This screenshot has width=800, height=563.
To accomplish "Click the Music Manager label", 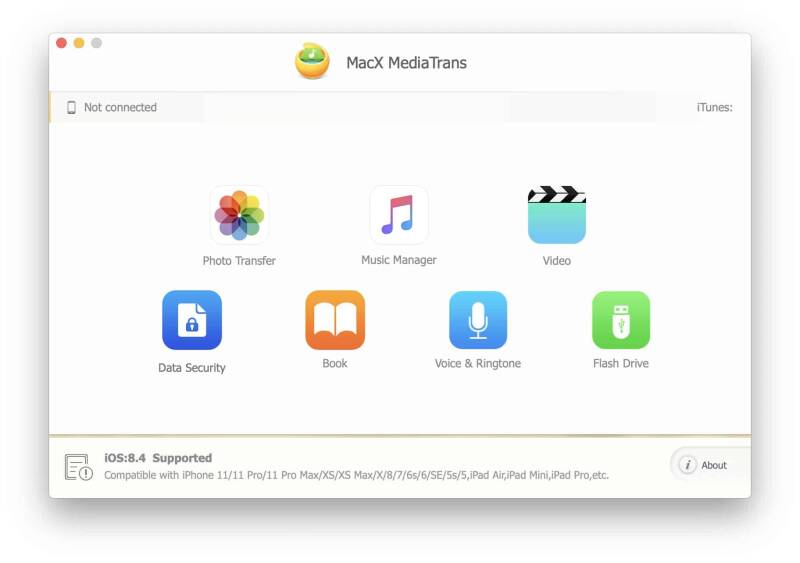I will tap(399, 260).
